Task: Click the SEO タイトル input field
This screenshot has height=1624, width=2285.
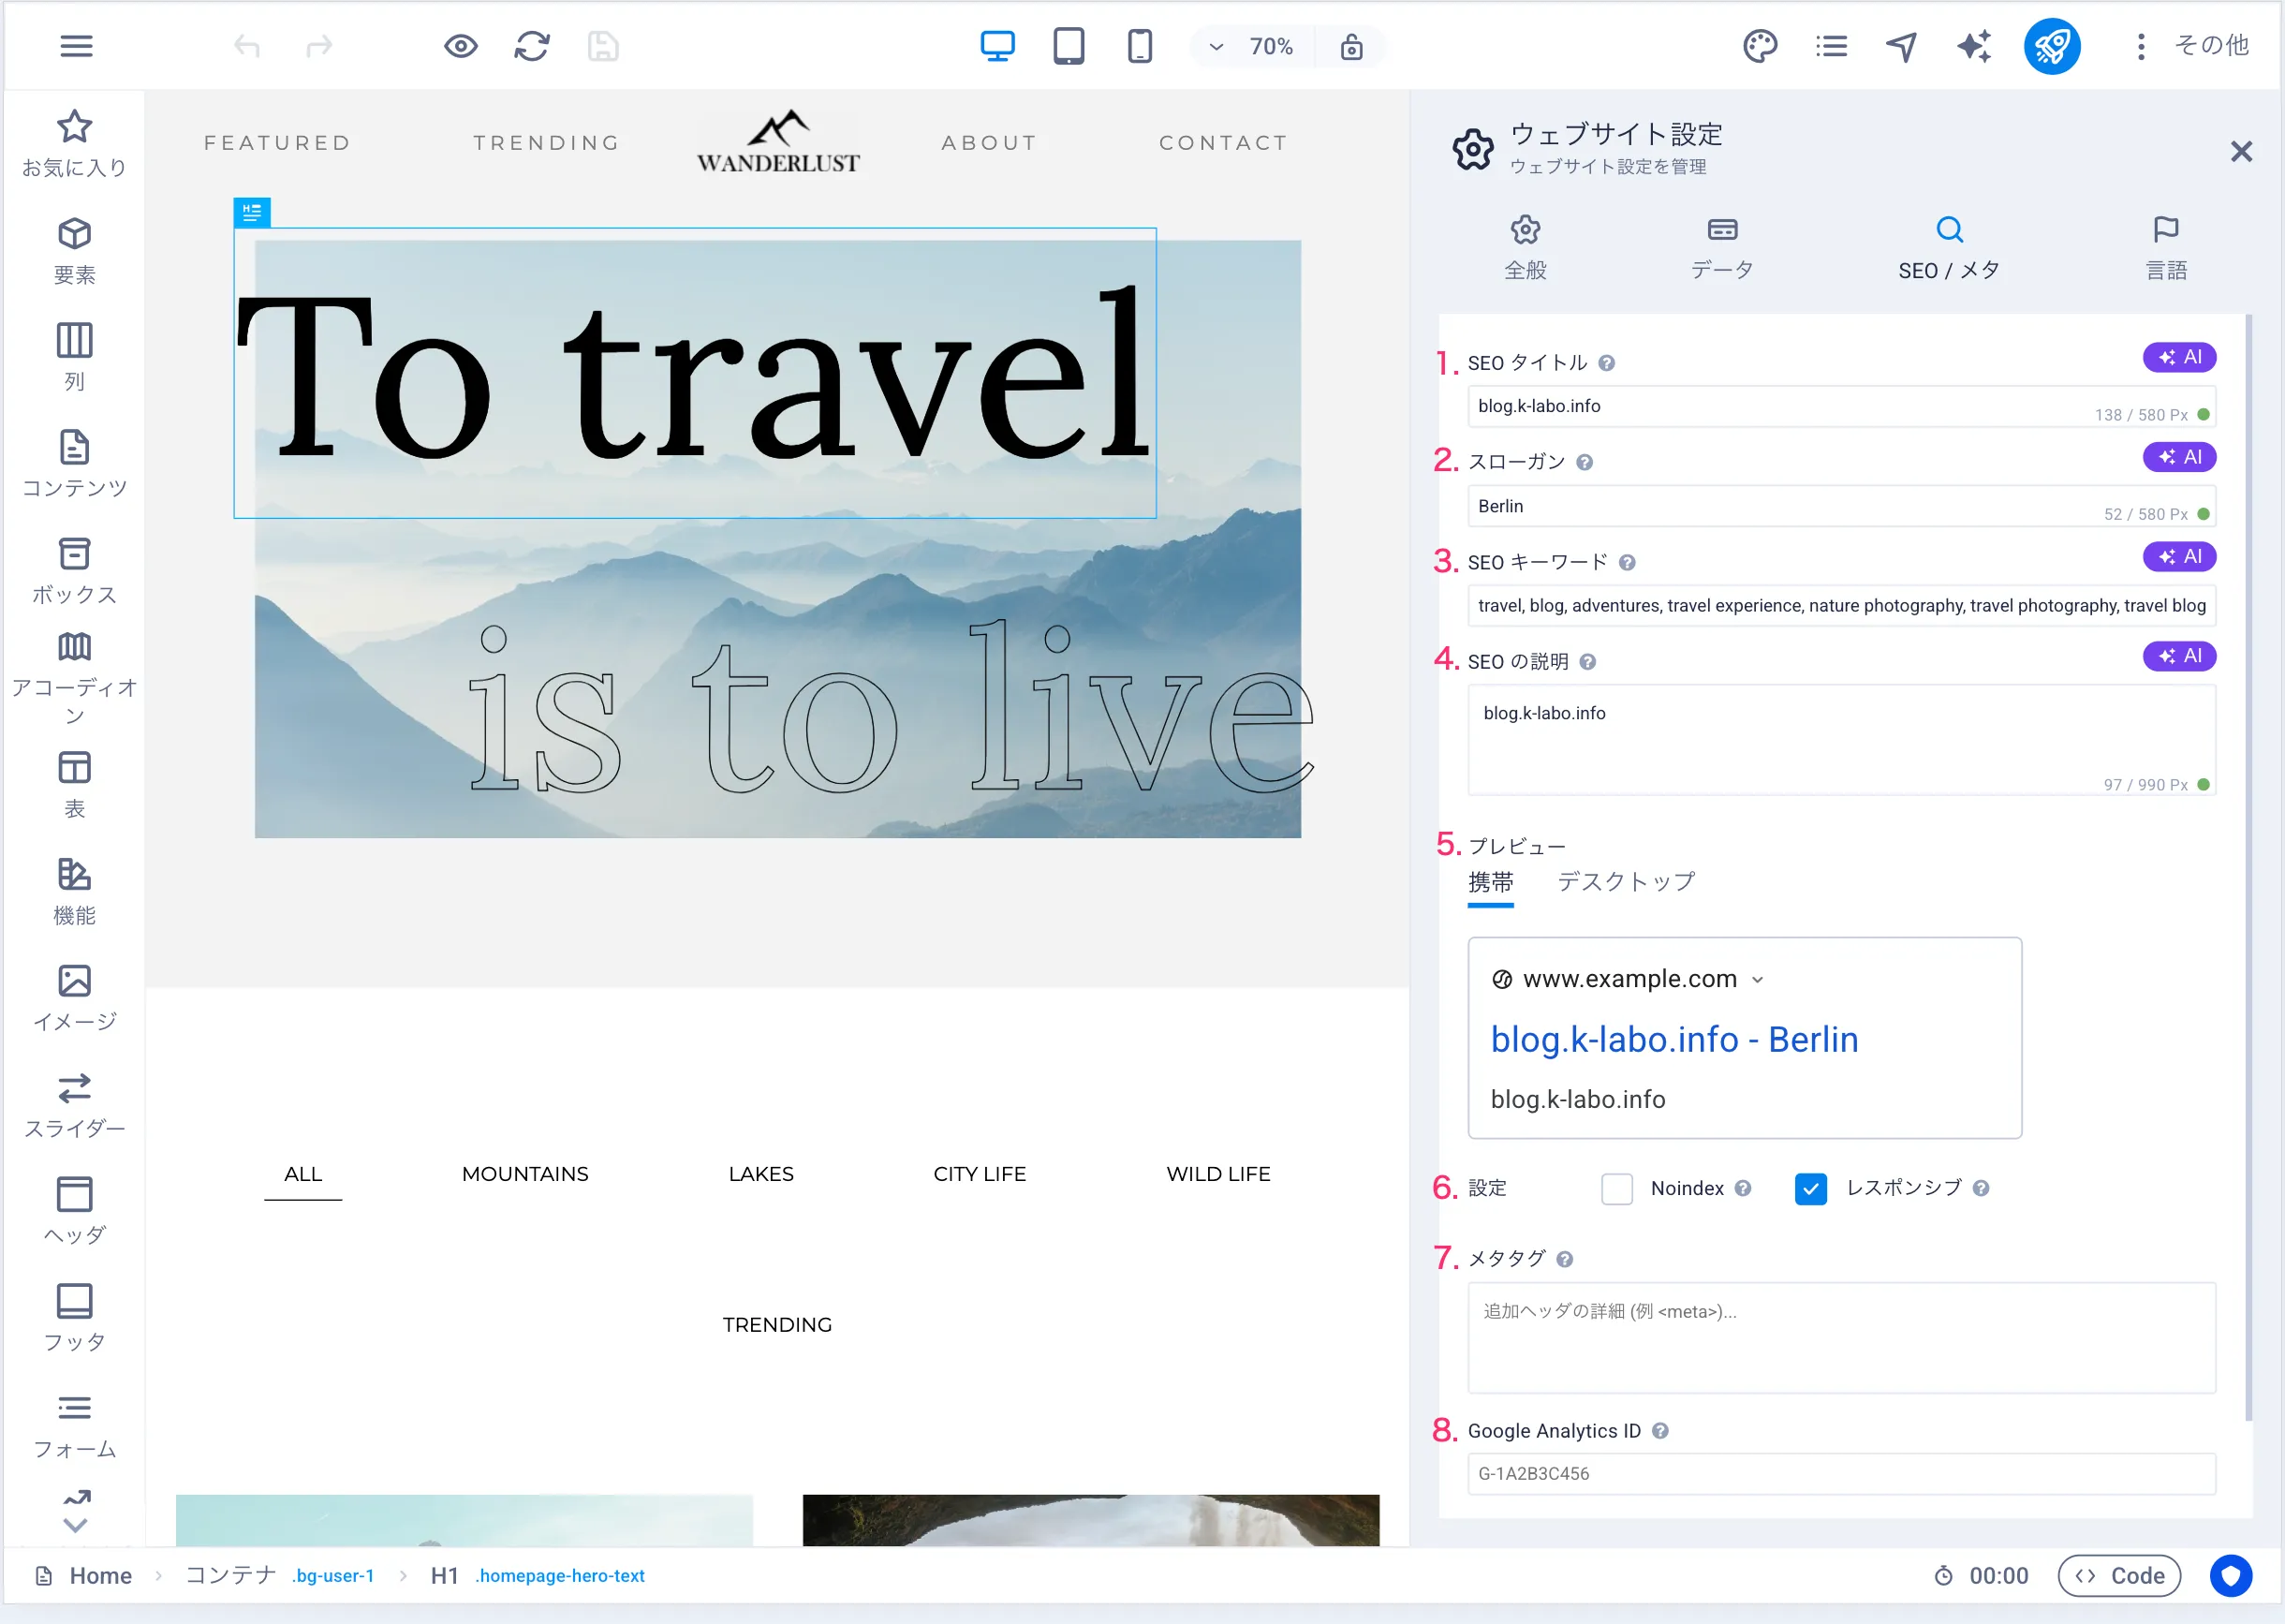Action: coord(1841,406)
